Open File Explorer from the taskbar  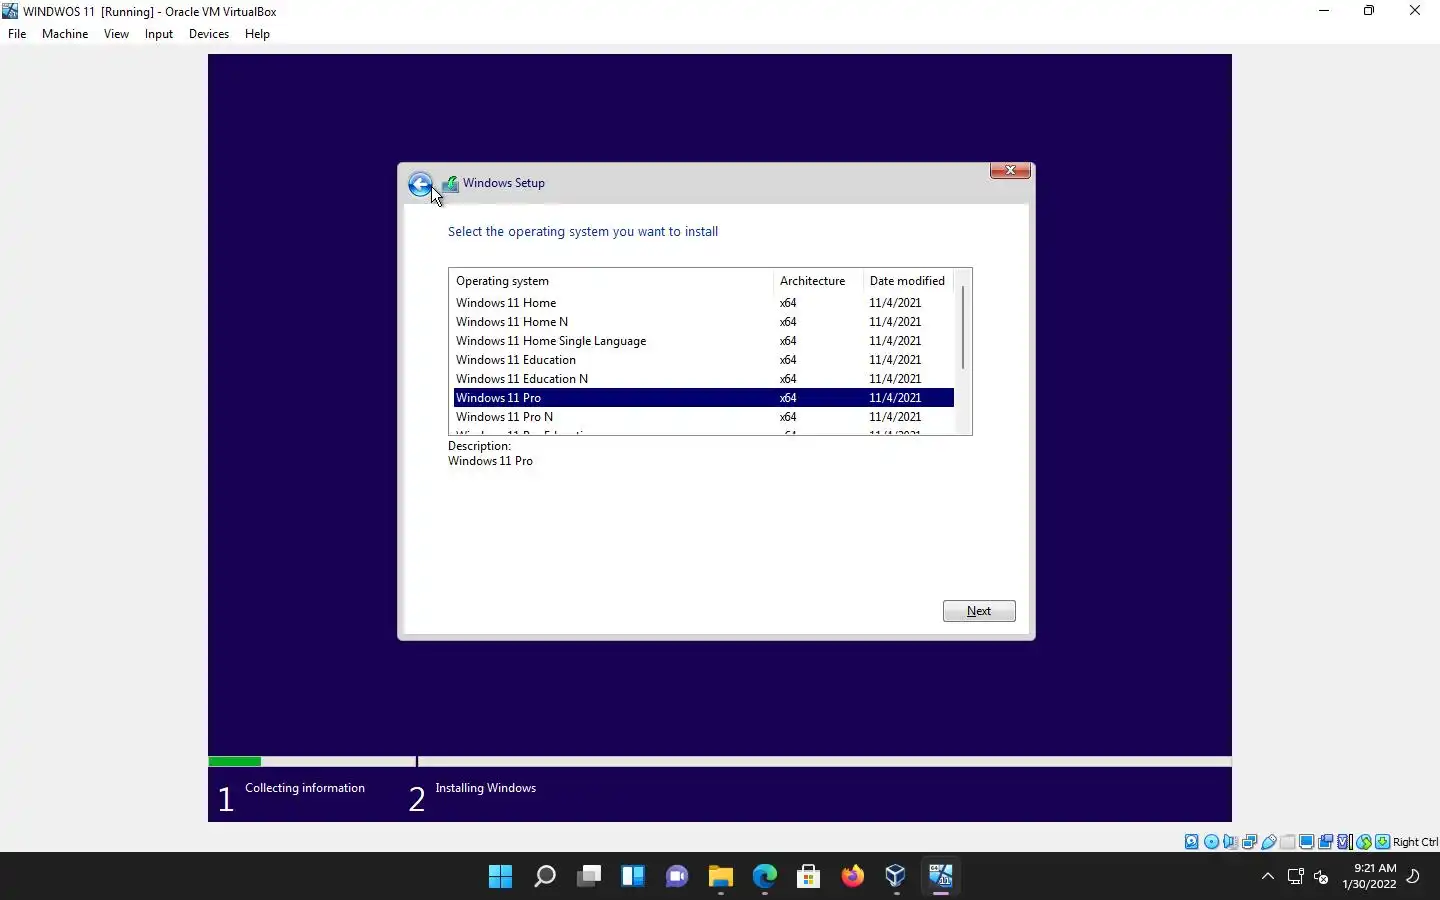coord(721,877)
